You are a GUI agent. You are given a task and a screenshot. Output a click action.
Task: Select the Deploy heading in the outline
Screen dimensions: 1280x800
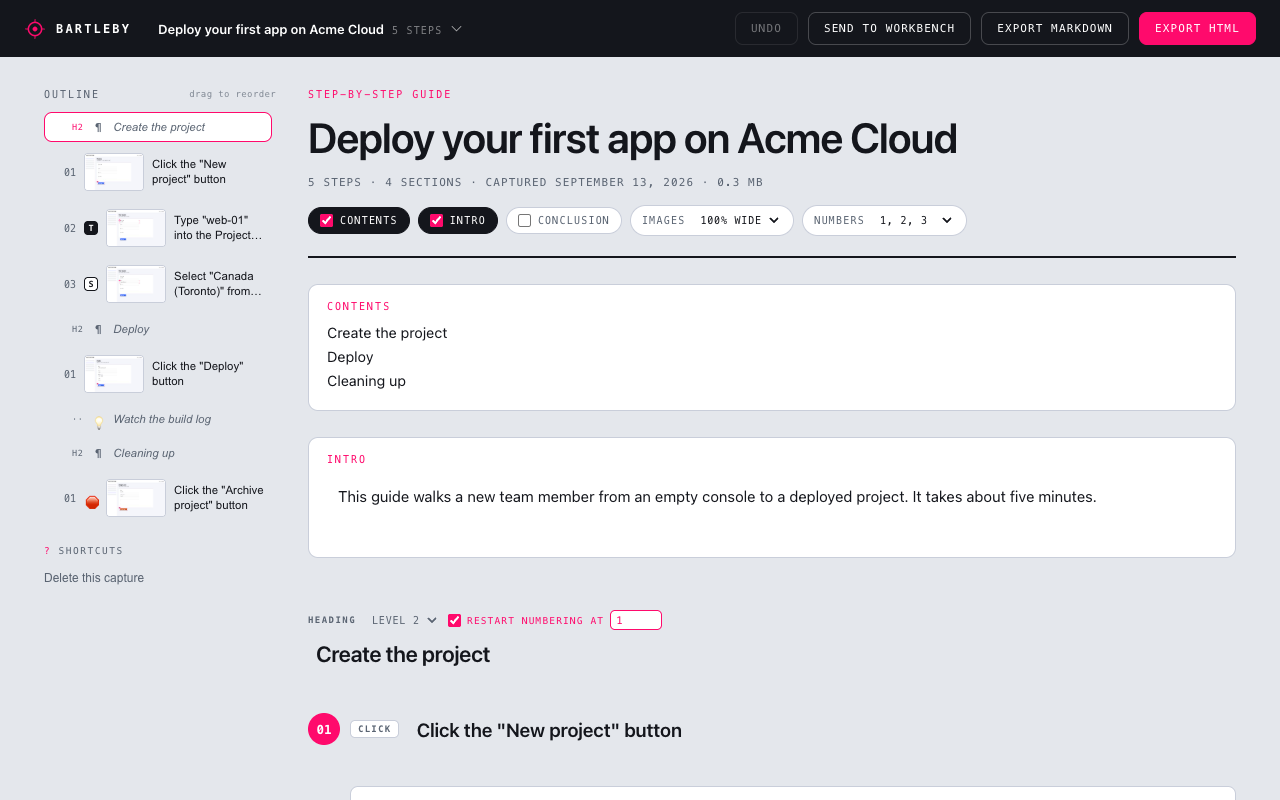pos(158,329)
